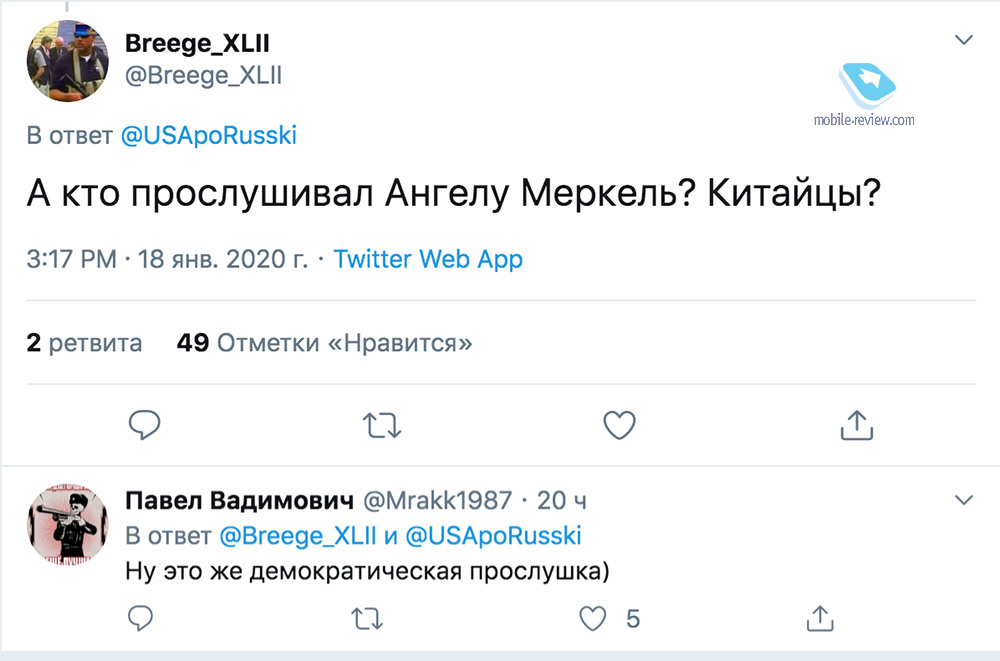Retweet Павел Вадимович's reply

coord(368,618)
